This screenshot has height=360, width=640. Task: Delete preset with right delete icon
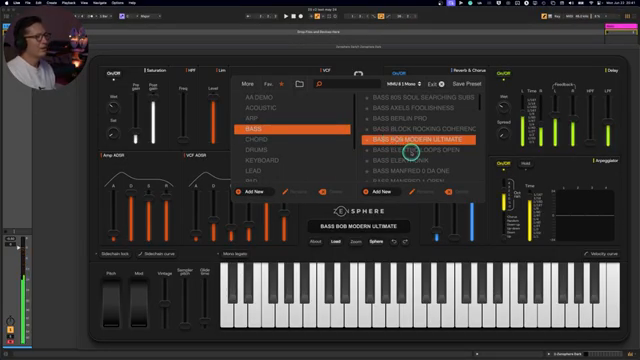(449, 192)
